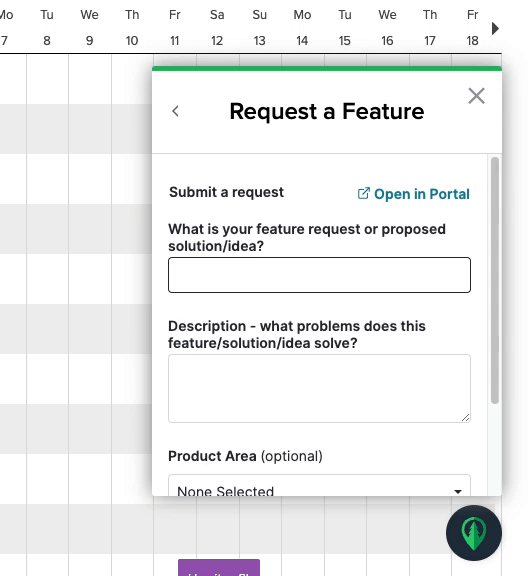Focus the Description text area

pyautogui.click(x=319, y=388)
